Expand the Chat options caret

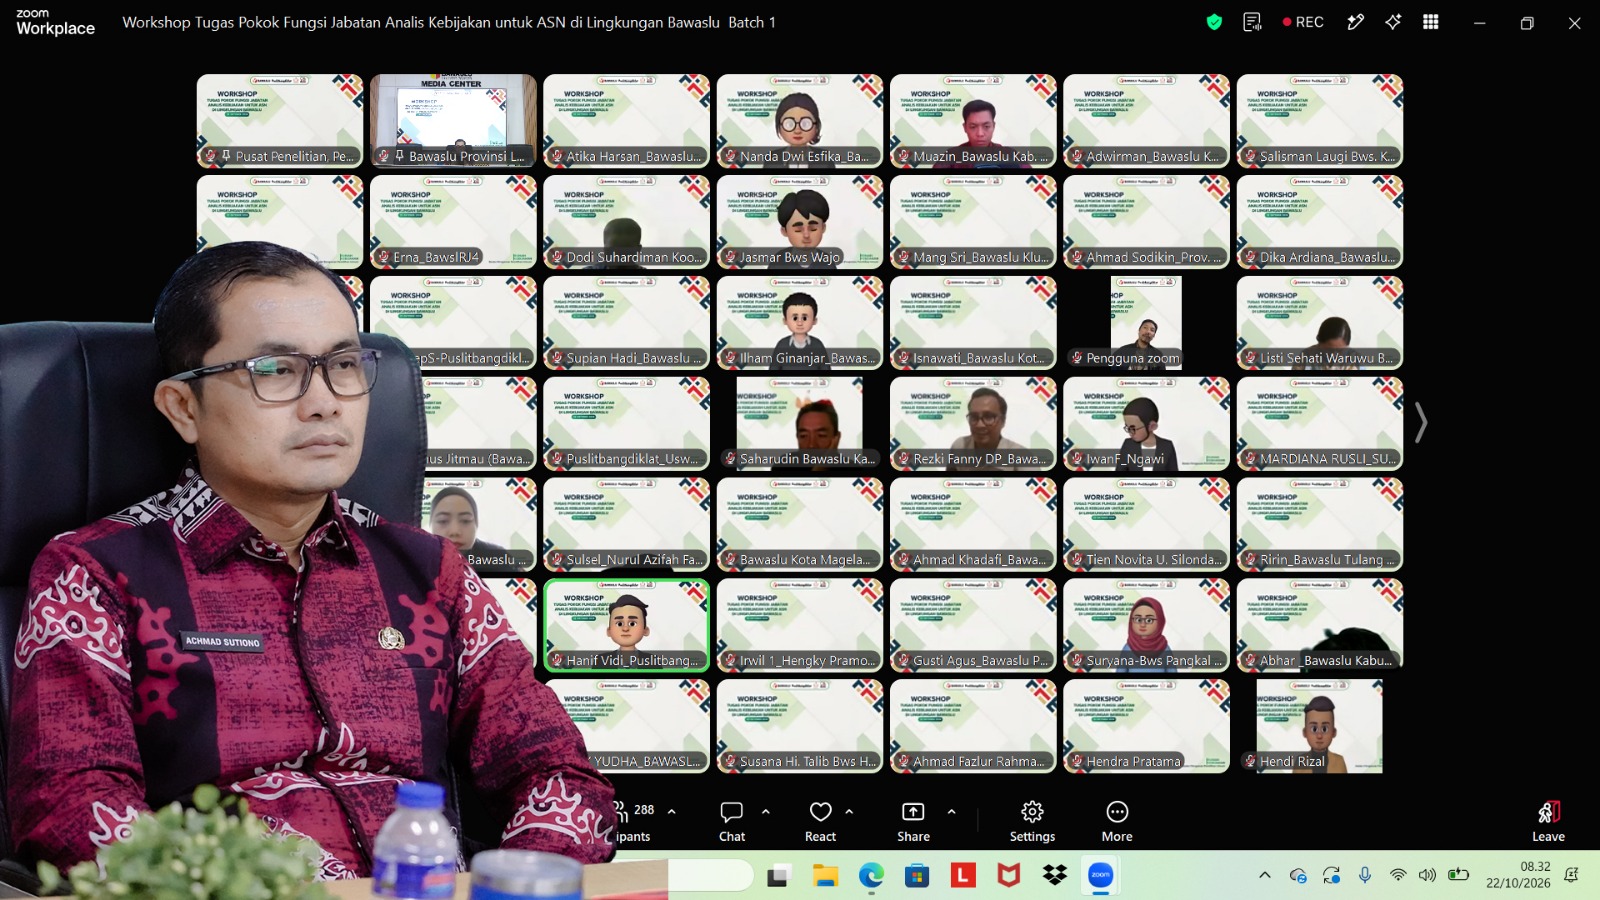(766, 811)
